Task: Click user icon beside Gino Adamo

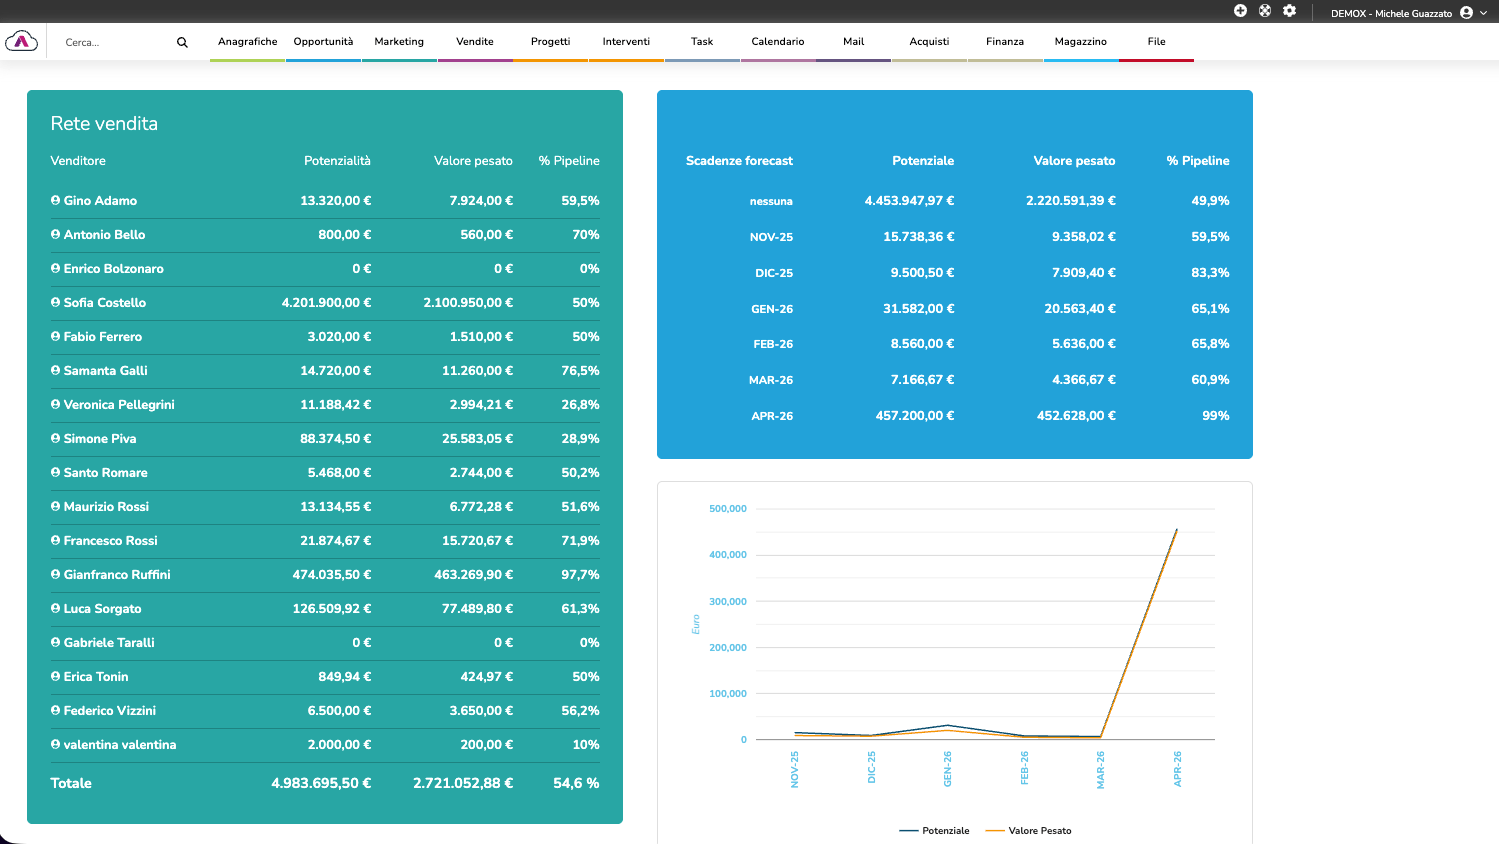Action: (x=56, y=200)
